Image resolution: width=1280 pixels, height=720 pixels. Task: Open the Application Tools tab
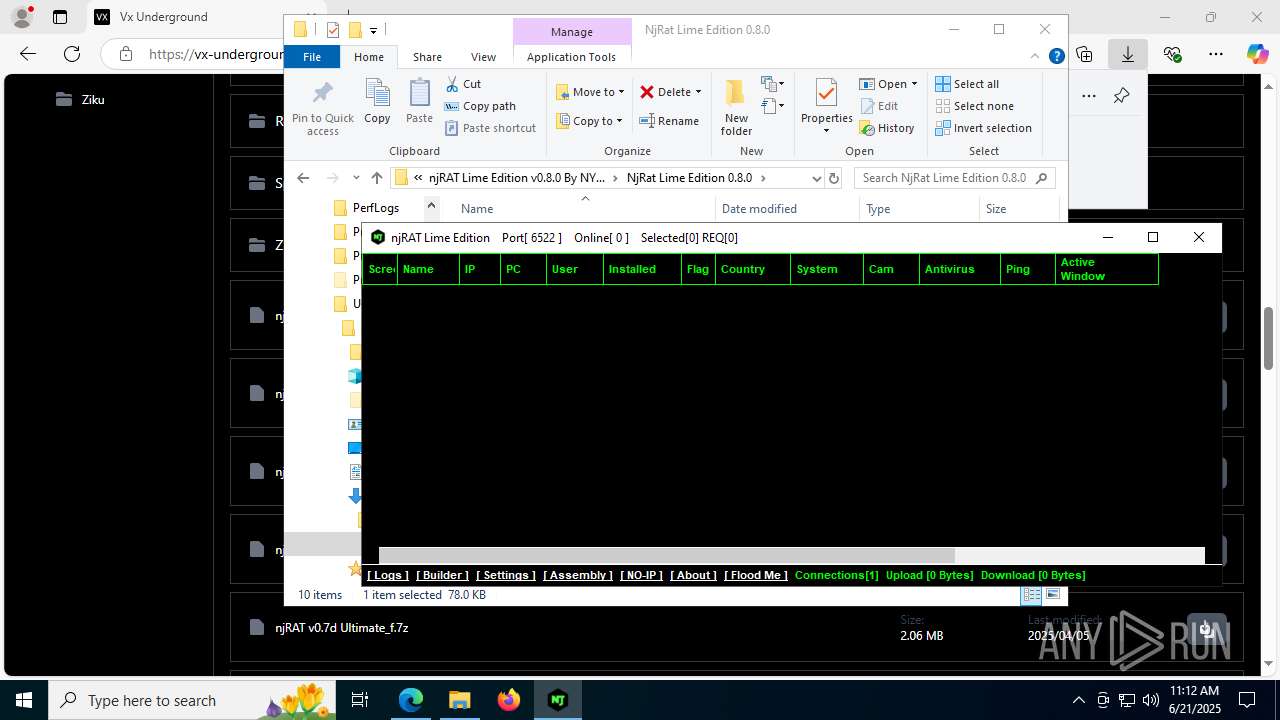571,57
